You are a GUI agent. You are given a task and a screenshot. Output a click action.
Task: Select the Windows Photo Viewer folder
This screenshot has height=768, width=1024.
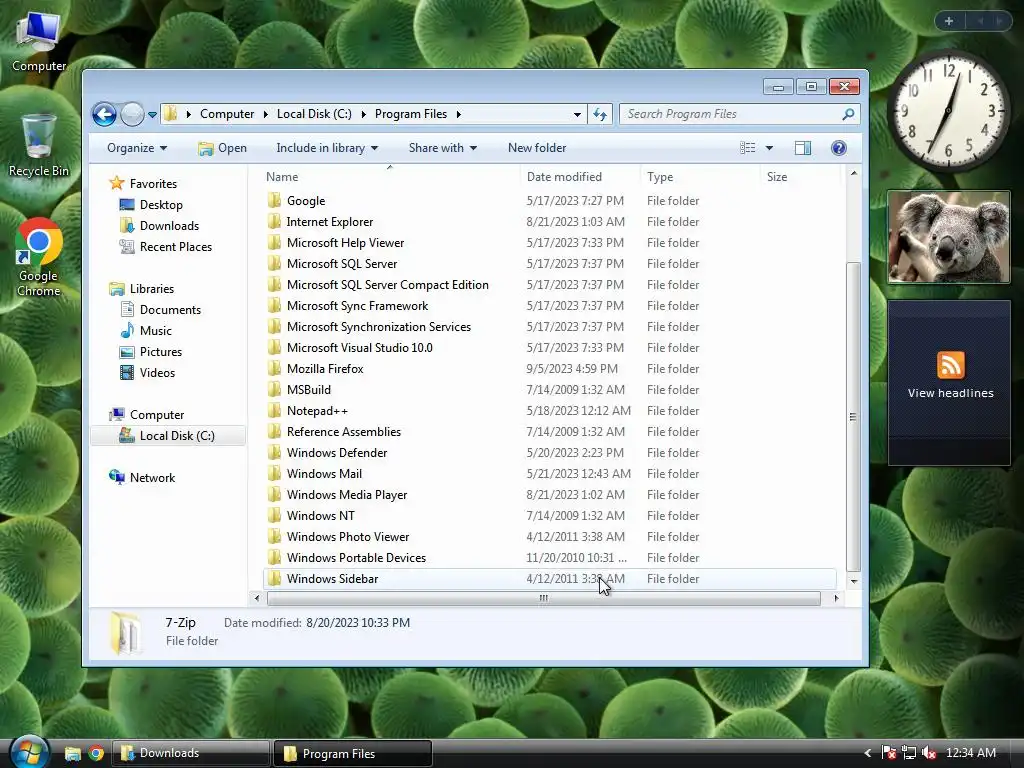tap(347, 537)
